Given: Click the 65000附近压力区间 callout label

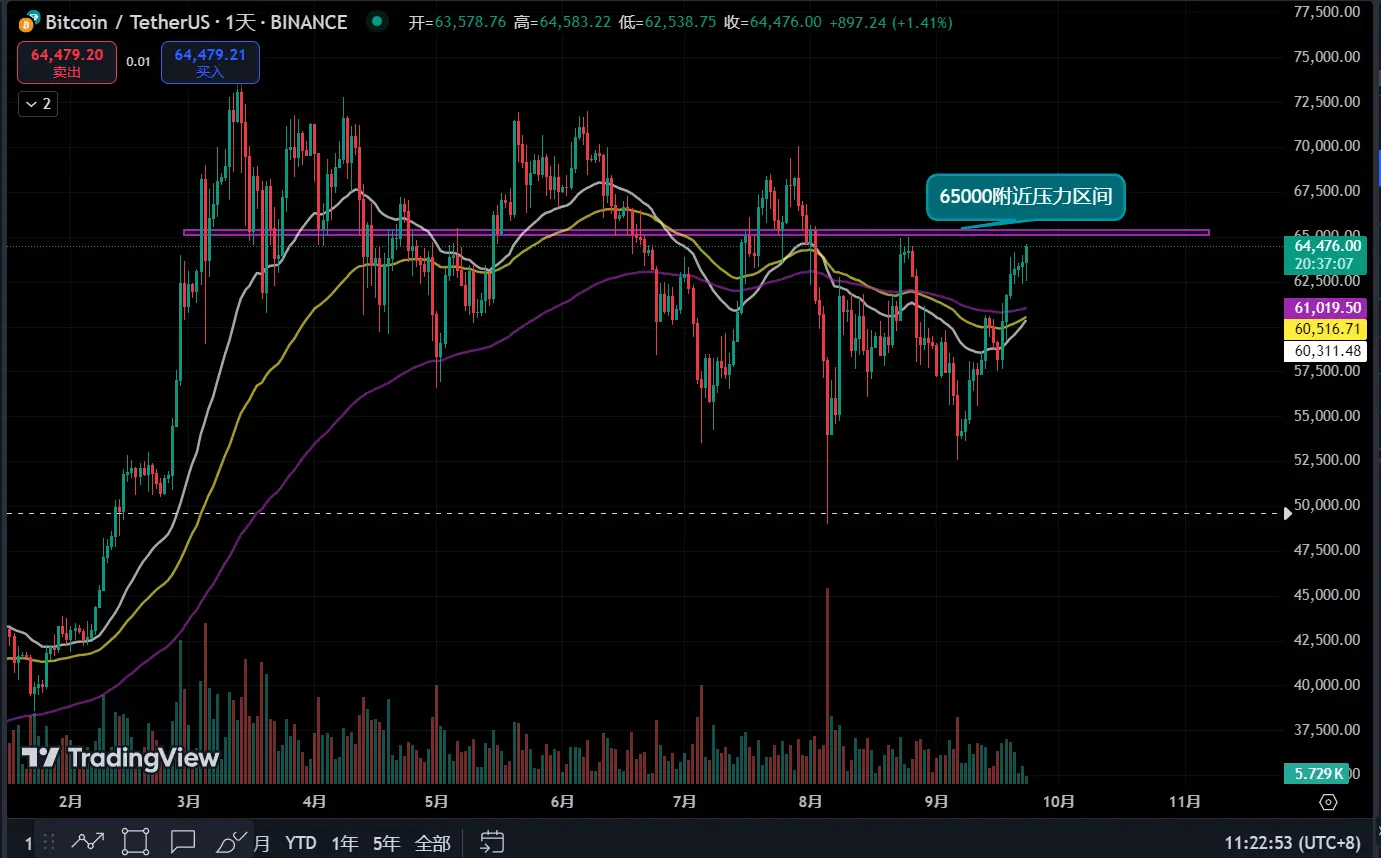Looking at the screenshot, I should 1027,197.
